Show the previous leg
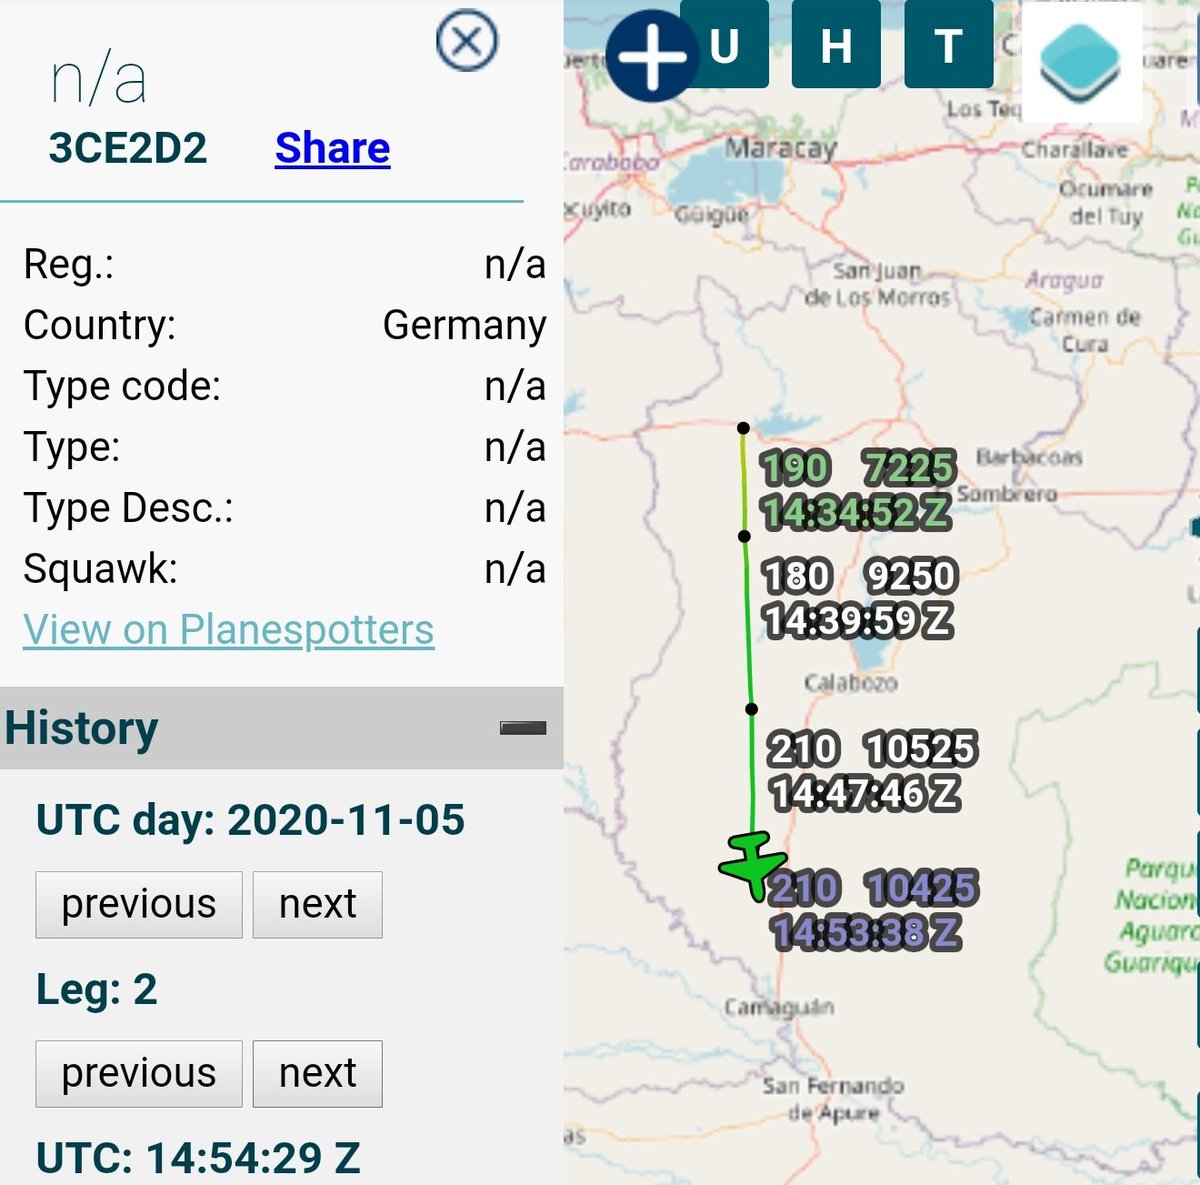The height and width of the screenshot is (1185, 1200). pos(139,1073)
